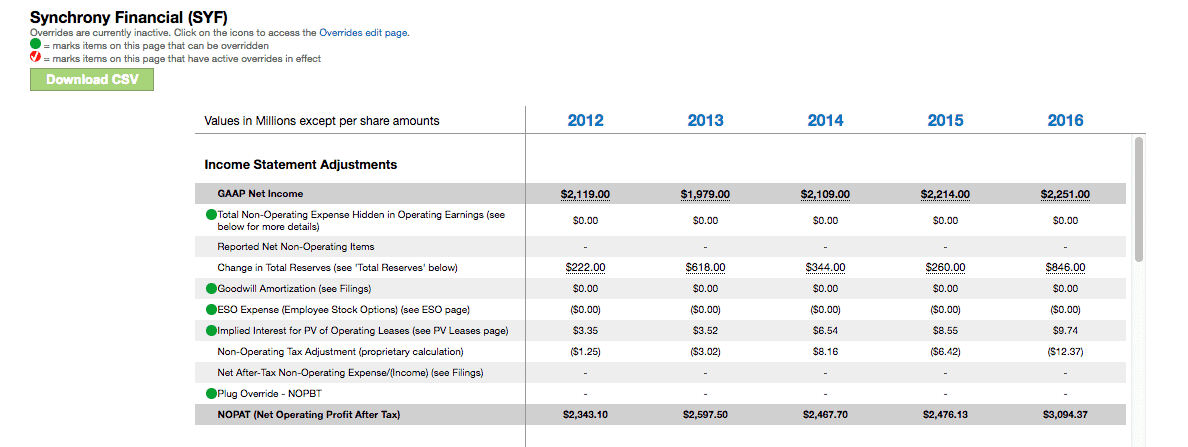The width and height of the screenshot is (1188, 447).
Task: Click 2012 Non-Operating Tax Adjustment ($1.25)
Action: coord(586,352)
